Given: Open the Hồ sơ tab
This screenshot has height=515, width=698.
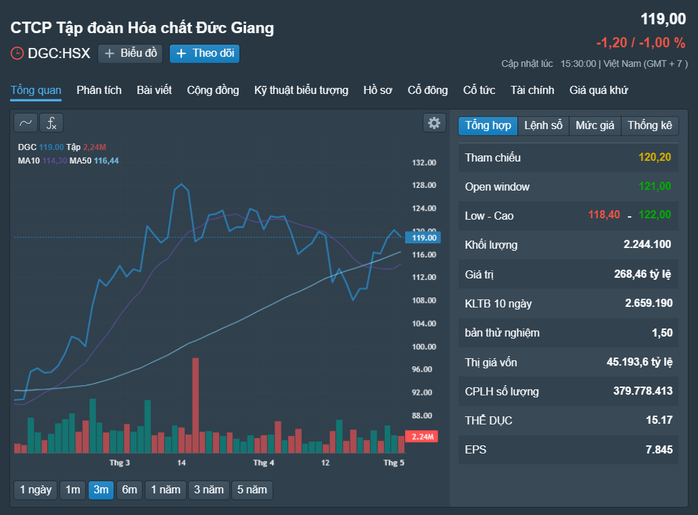Looking at the screenshot, I should click(x=377, y=90).
